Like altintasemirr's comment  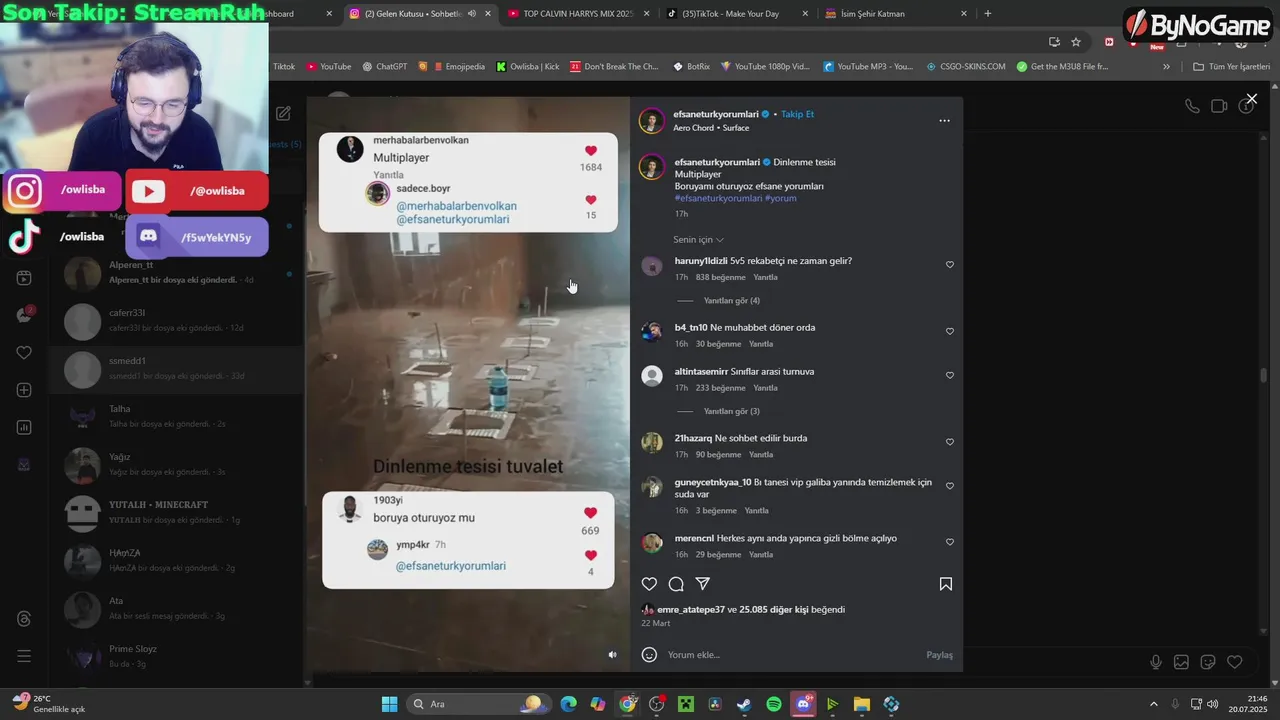(x=950, y=376)
